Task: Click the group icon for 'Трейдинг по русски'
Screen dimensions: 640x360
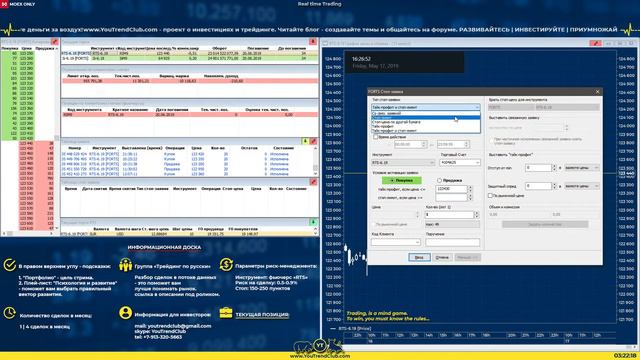Action: 125,265
